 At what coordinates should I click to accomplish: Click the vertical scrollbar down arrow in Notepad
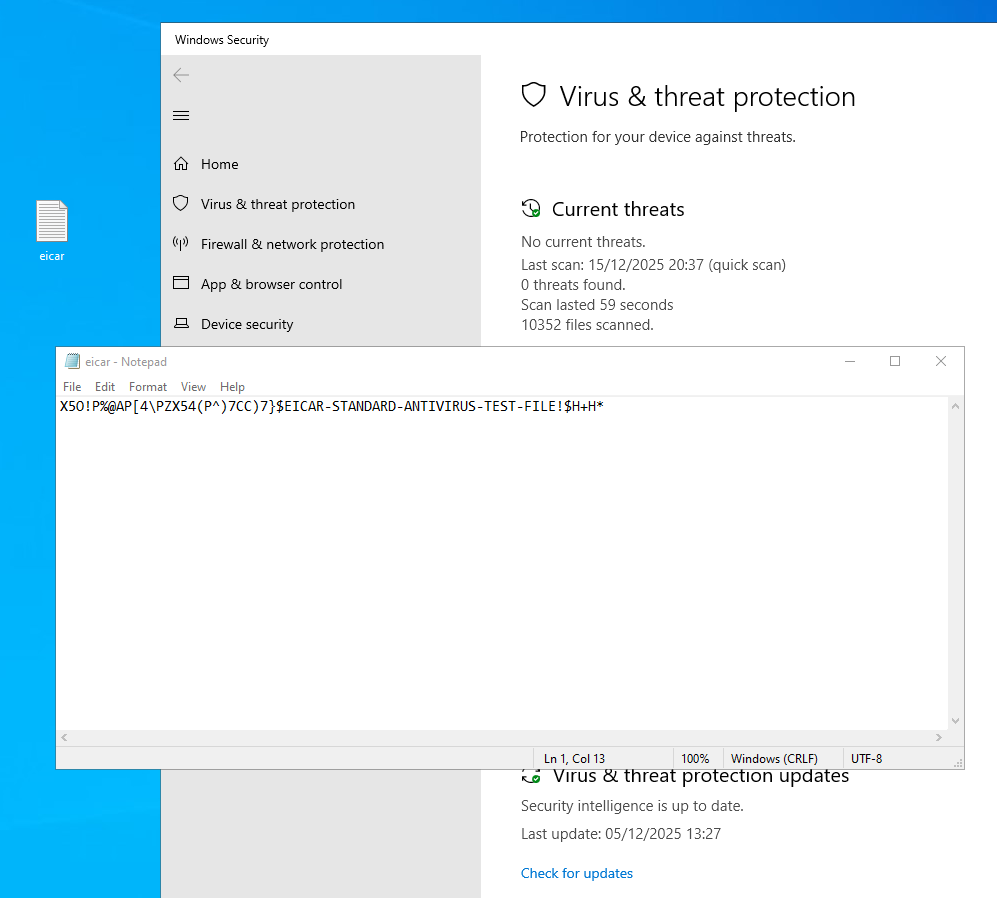click(955, 720)
